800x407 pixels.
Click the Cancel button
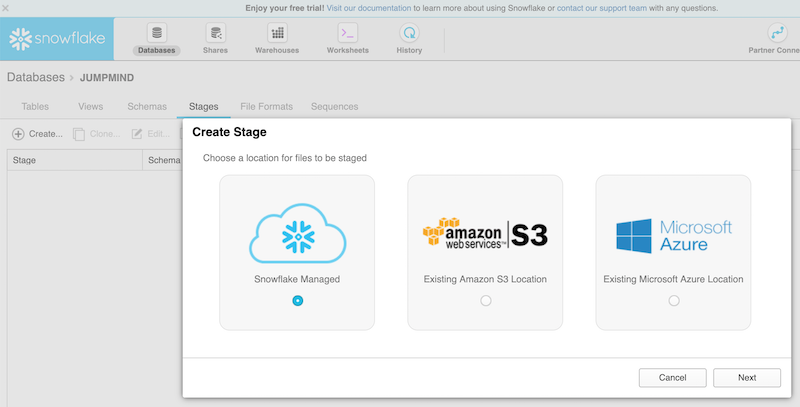[x=672, y=378]
